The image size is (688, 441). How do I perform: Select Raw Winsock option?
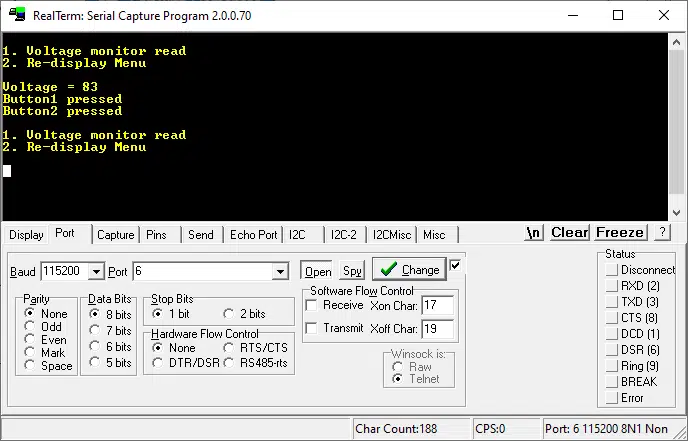coord(412,366)
